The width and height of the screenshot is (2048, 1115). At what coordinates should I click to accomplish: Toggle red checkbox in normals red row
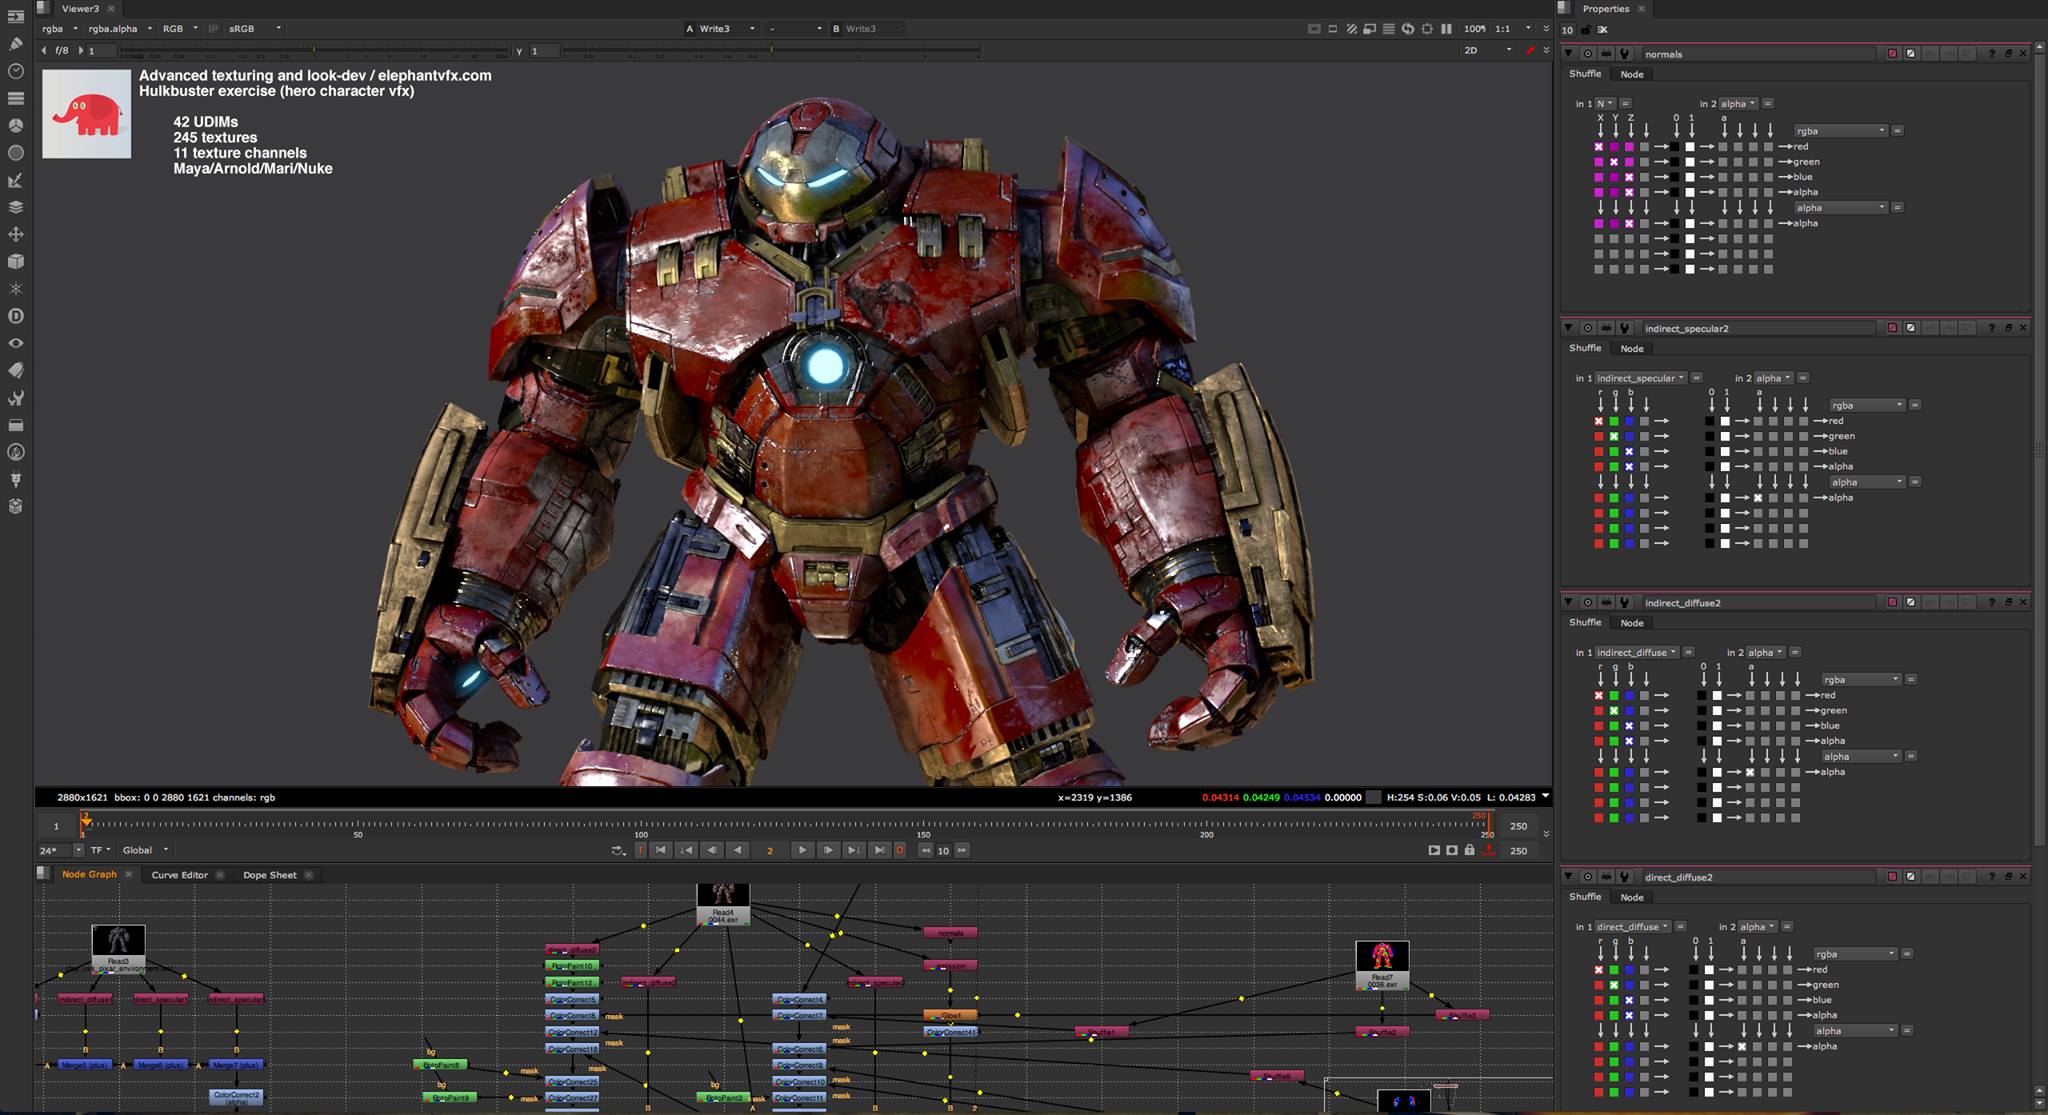coord(1599,146)
